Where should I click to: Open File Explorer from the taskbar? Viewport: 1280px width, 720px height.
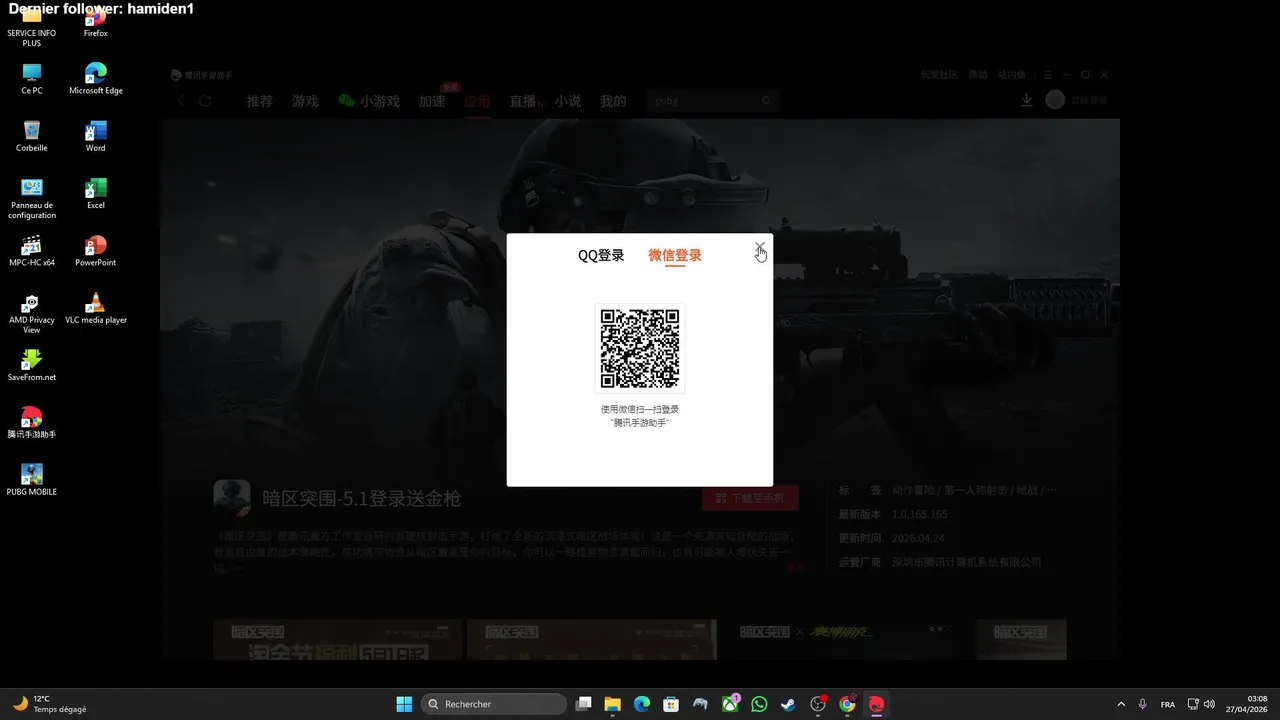tap(612, 704)
